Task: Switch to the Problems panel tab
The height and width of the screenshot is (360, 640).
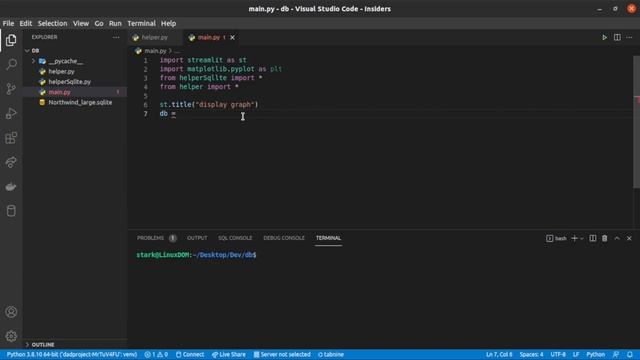Action: point(156,238)
